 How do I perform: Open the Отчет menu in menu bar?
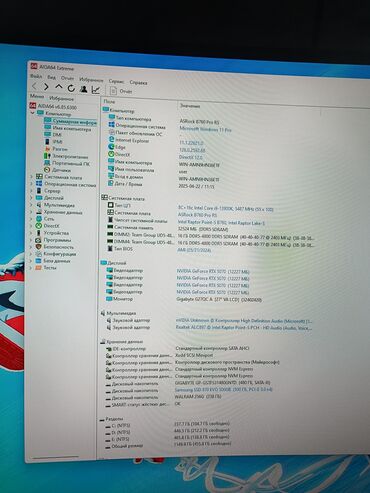(x=67, y=78)
